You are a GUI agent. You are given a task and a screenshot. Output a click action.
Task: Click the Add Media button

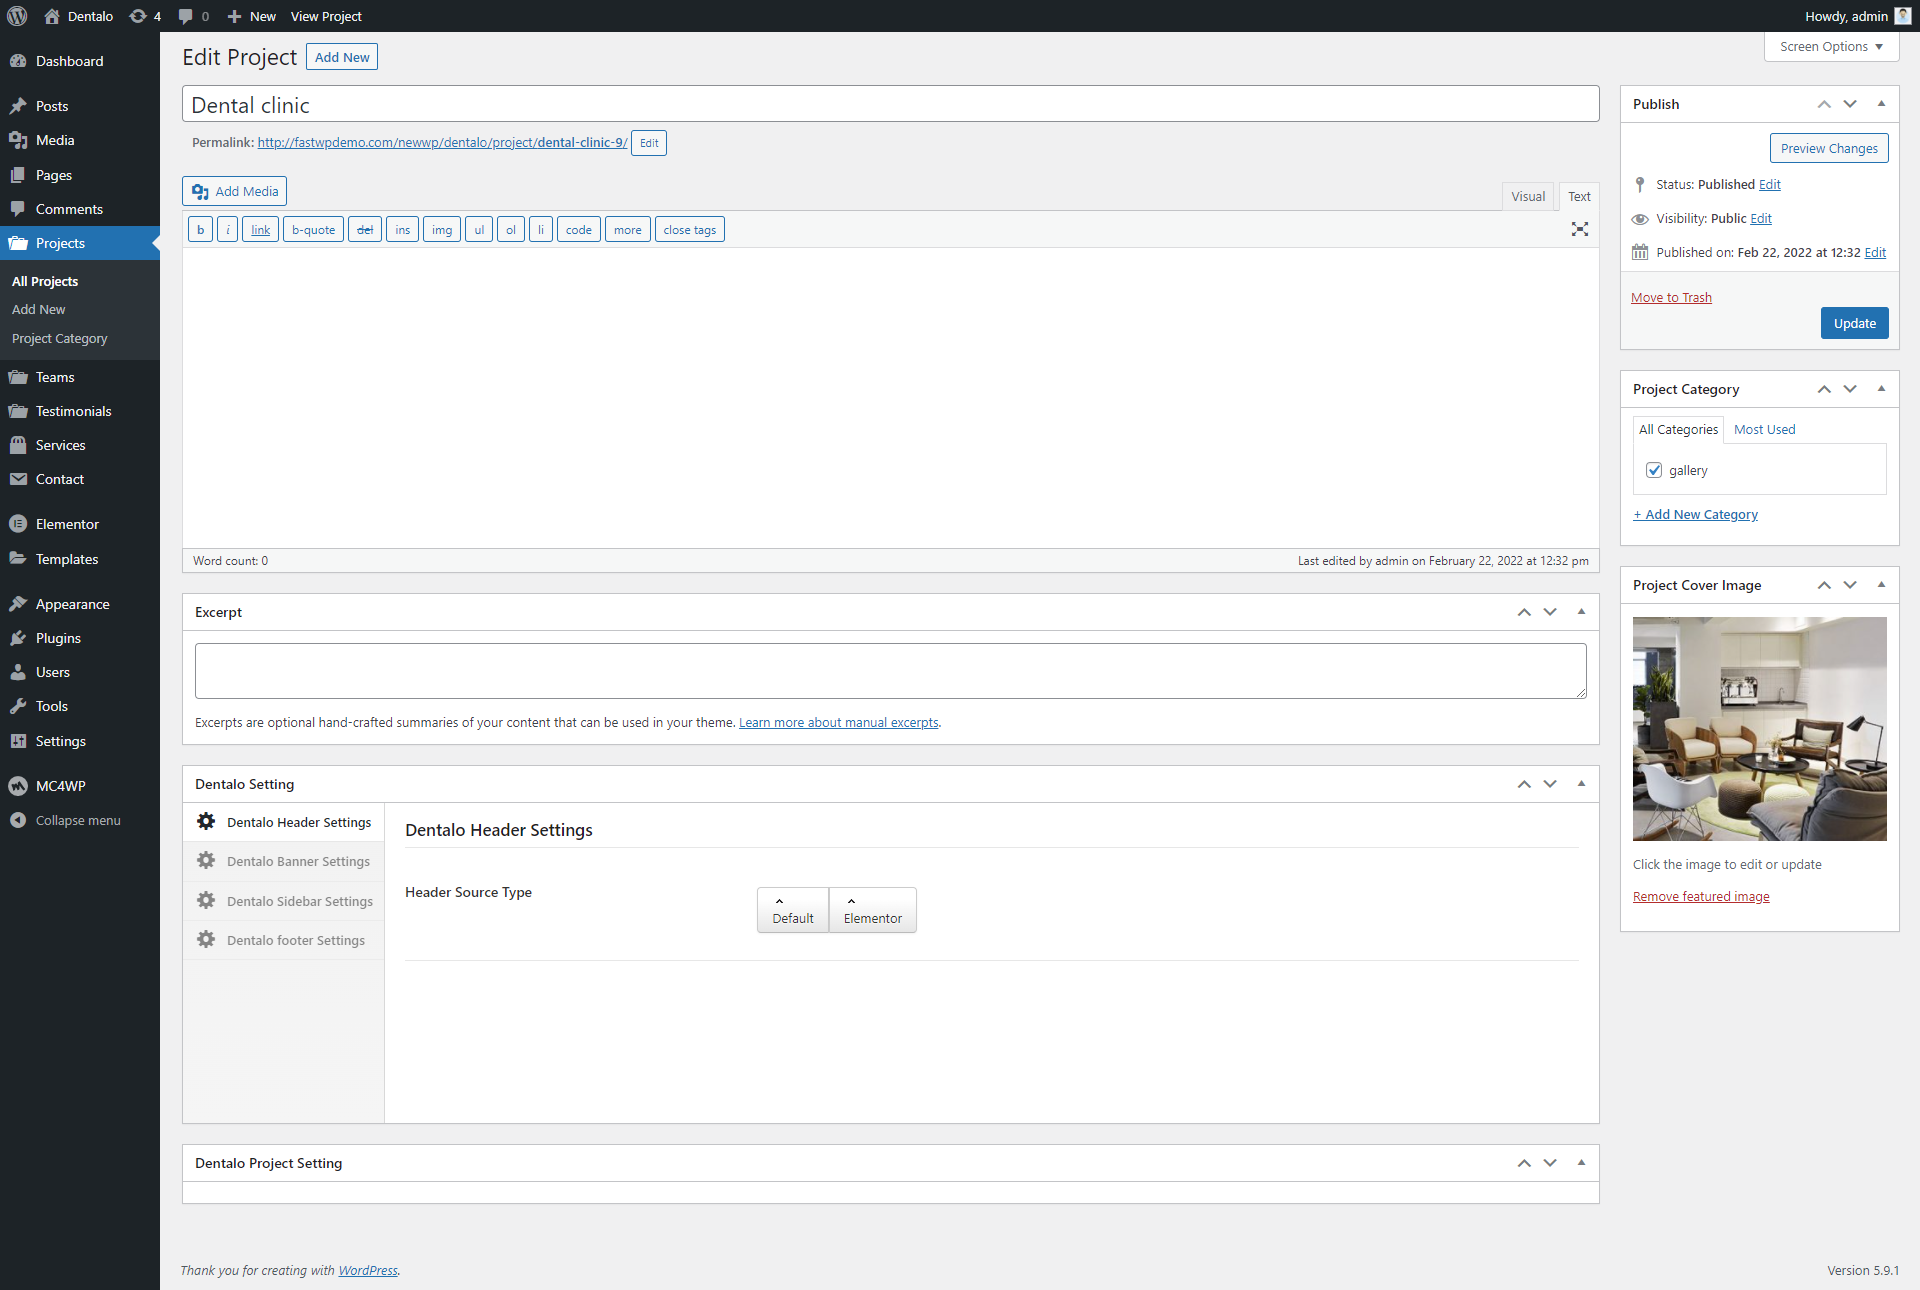click(x=235, y=191)
